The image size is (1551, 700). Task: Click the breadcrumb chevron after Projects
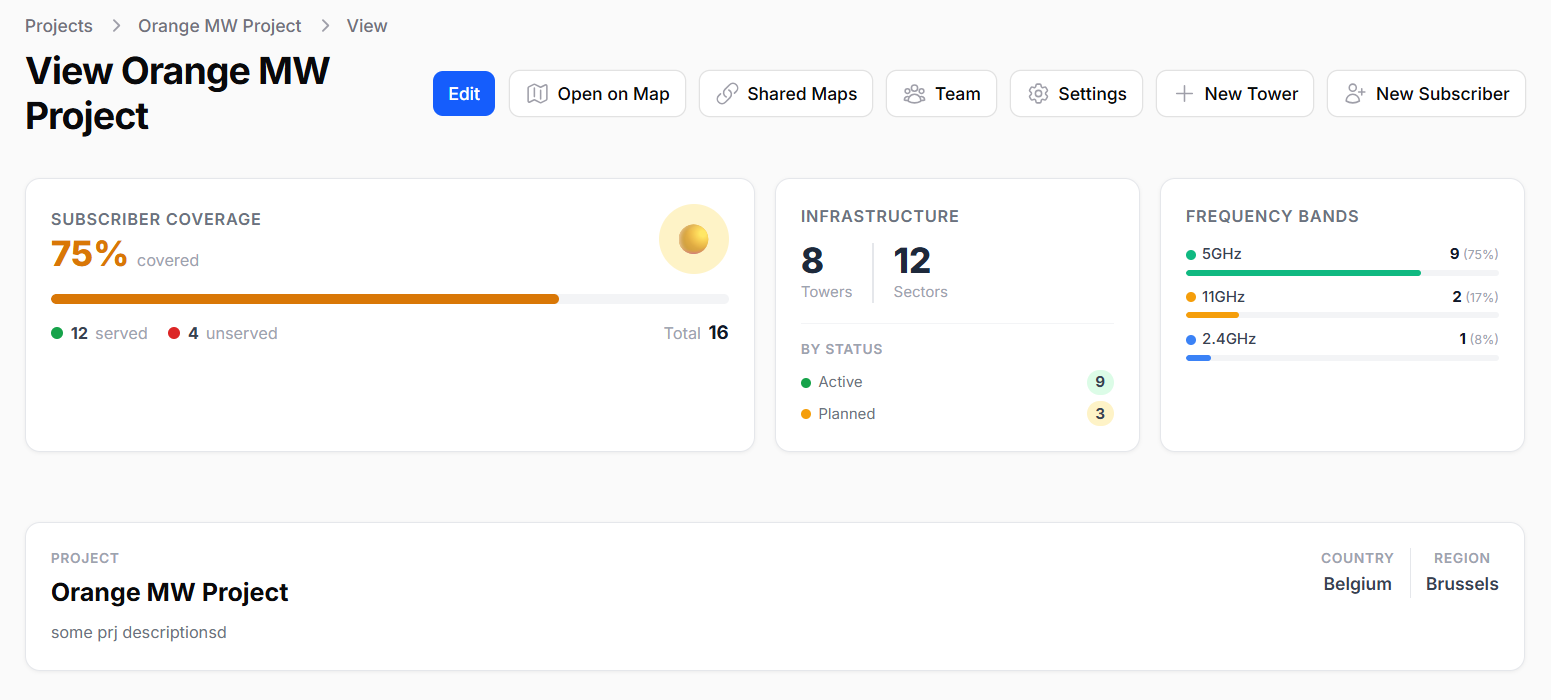tap(116, 26)
